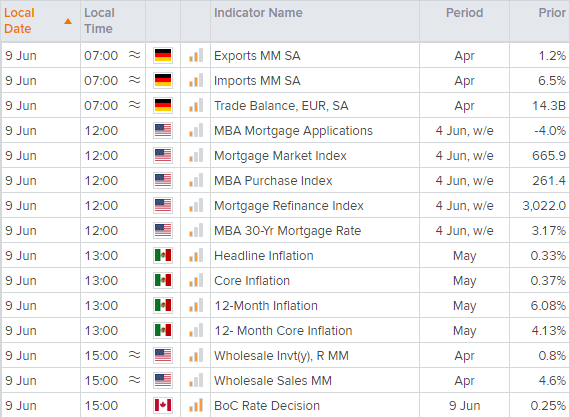Click importance bars icon for BoC Rate Decision
Viewport: 570px width, 418px height.
coord(196,405)
